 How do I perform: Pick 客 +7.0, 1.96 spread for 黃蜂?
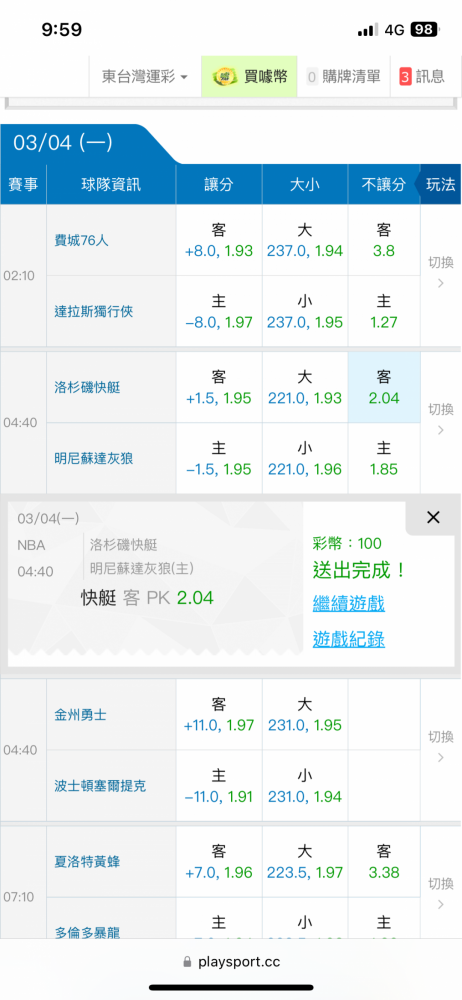(x=219, y=862)
